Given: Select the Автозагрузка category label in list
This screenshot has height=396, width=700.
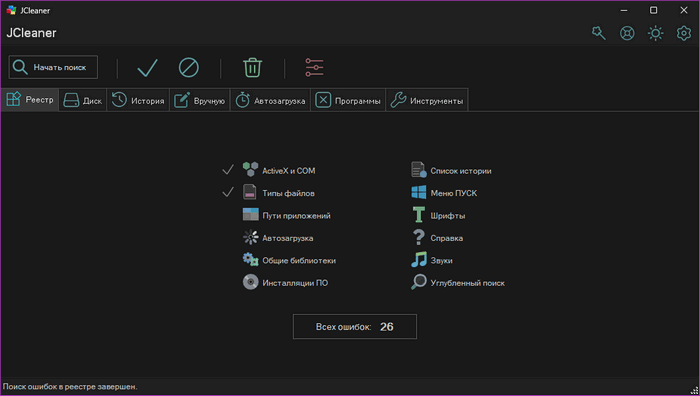Looking at the screenshot, I should click(288, 238).
